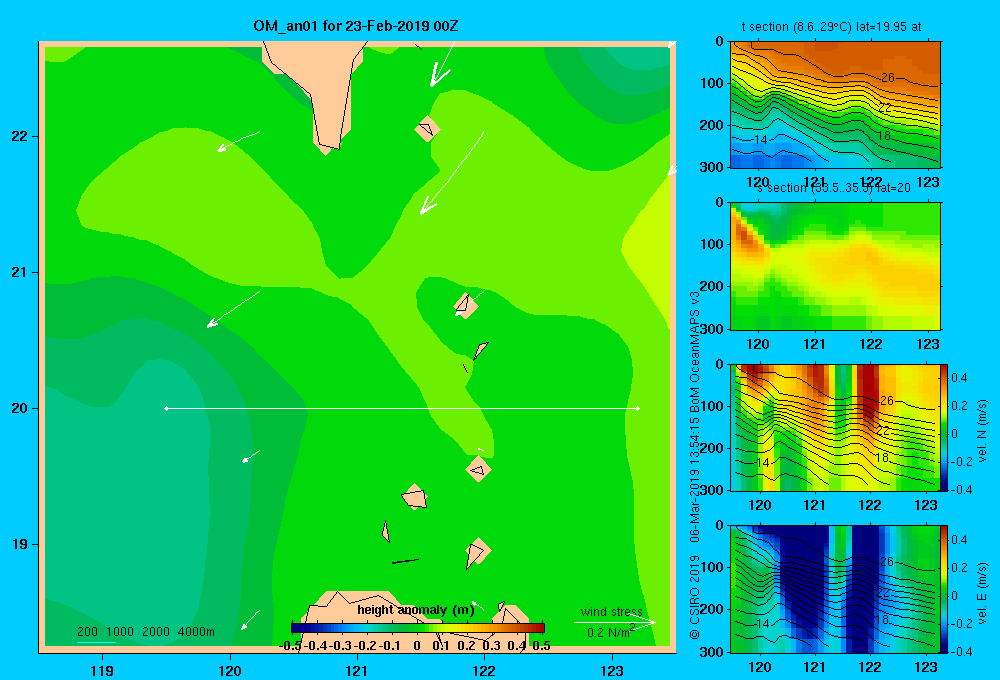Image resolution: width=1000 pixels, height=680 pixels.
Task: Open the eastward velocity section panel
Action: [x=835, y=589]
